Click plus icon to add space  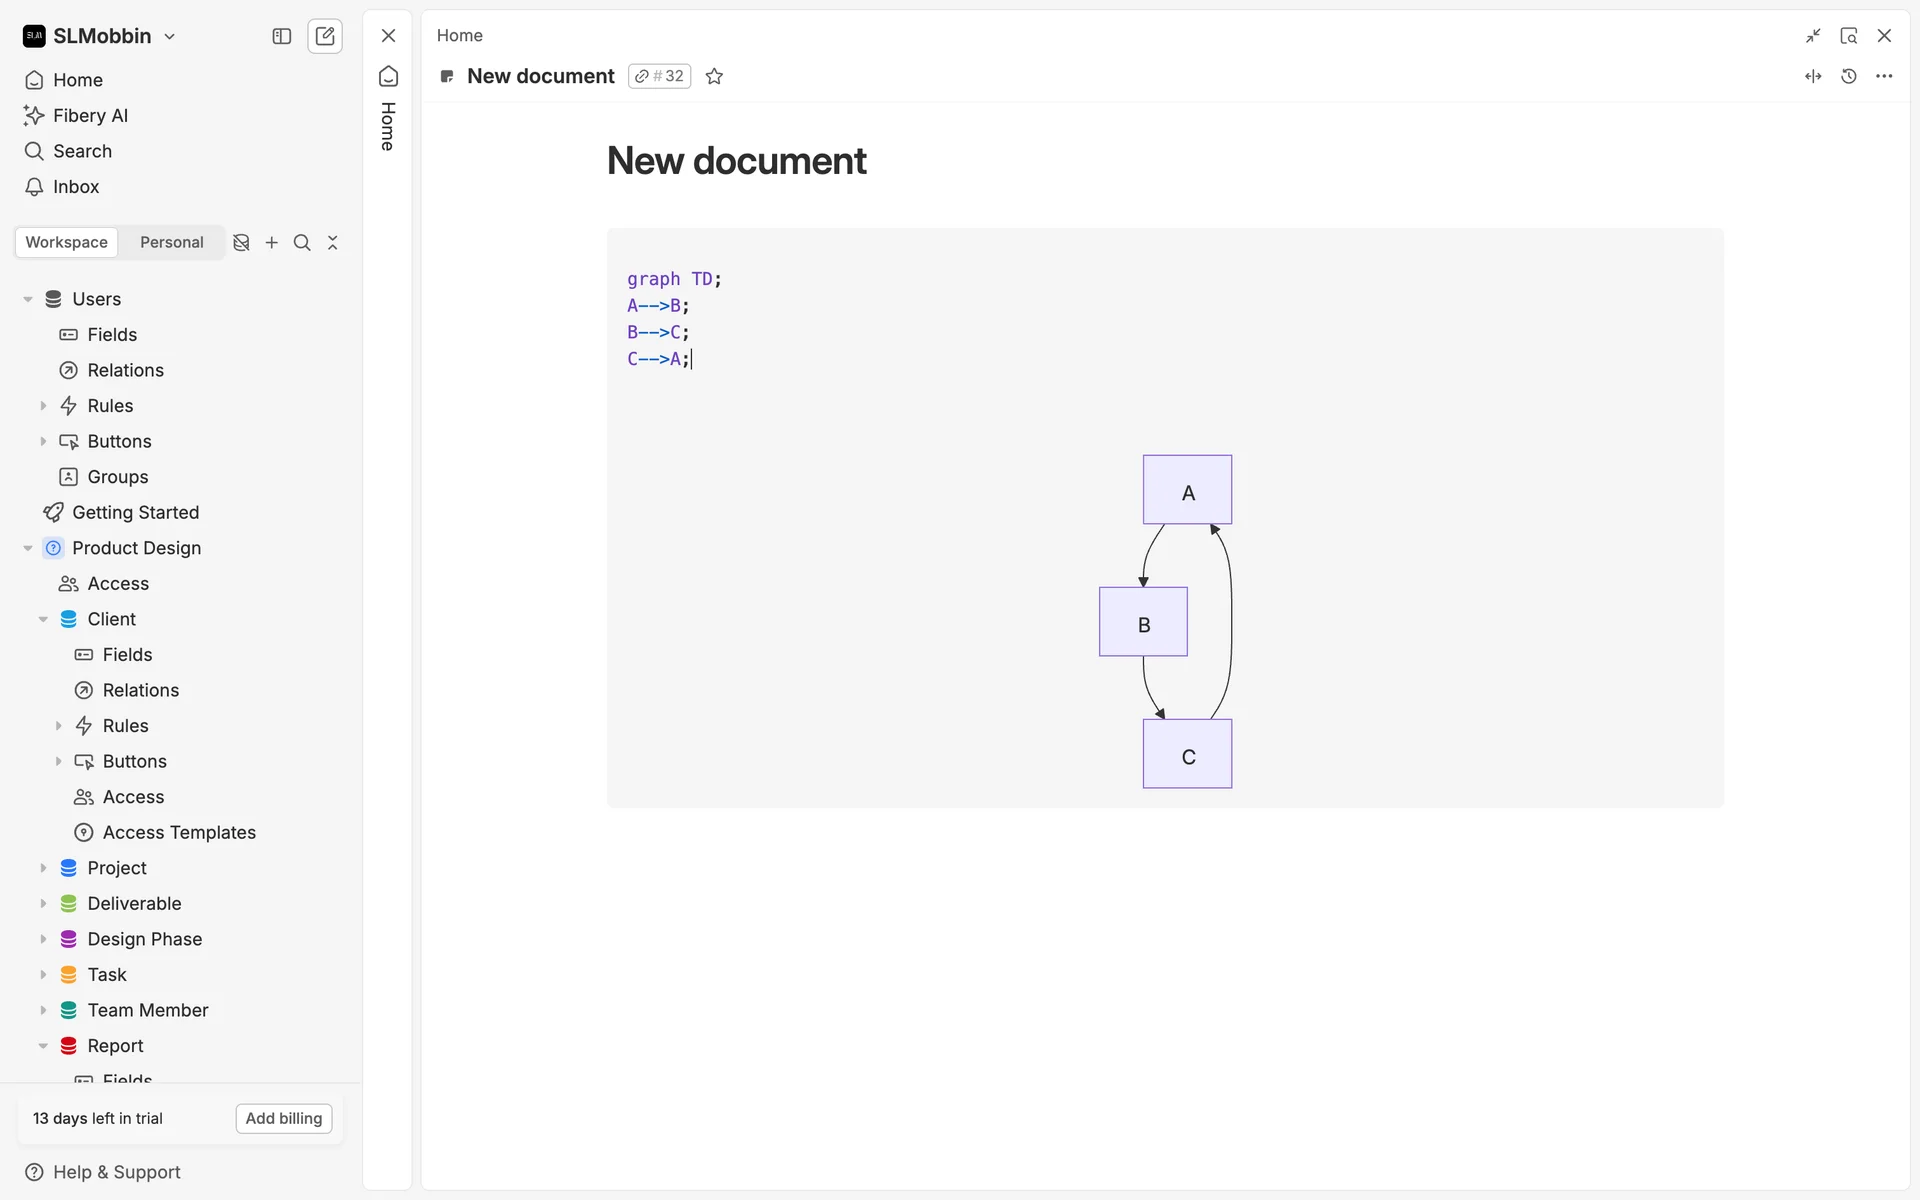coord(271,242)
